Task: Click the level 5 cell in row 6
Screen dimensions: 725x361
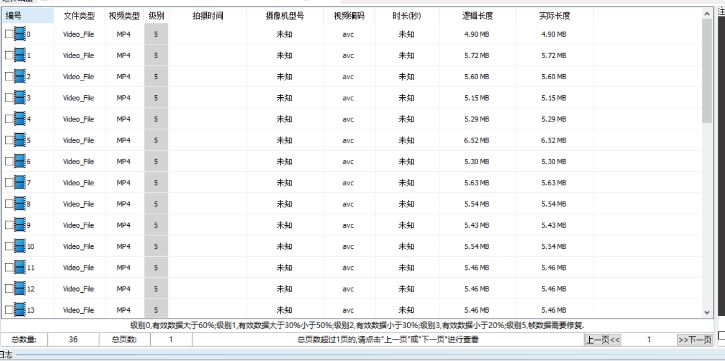Action: point(156,162)
